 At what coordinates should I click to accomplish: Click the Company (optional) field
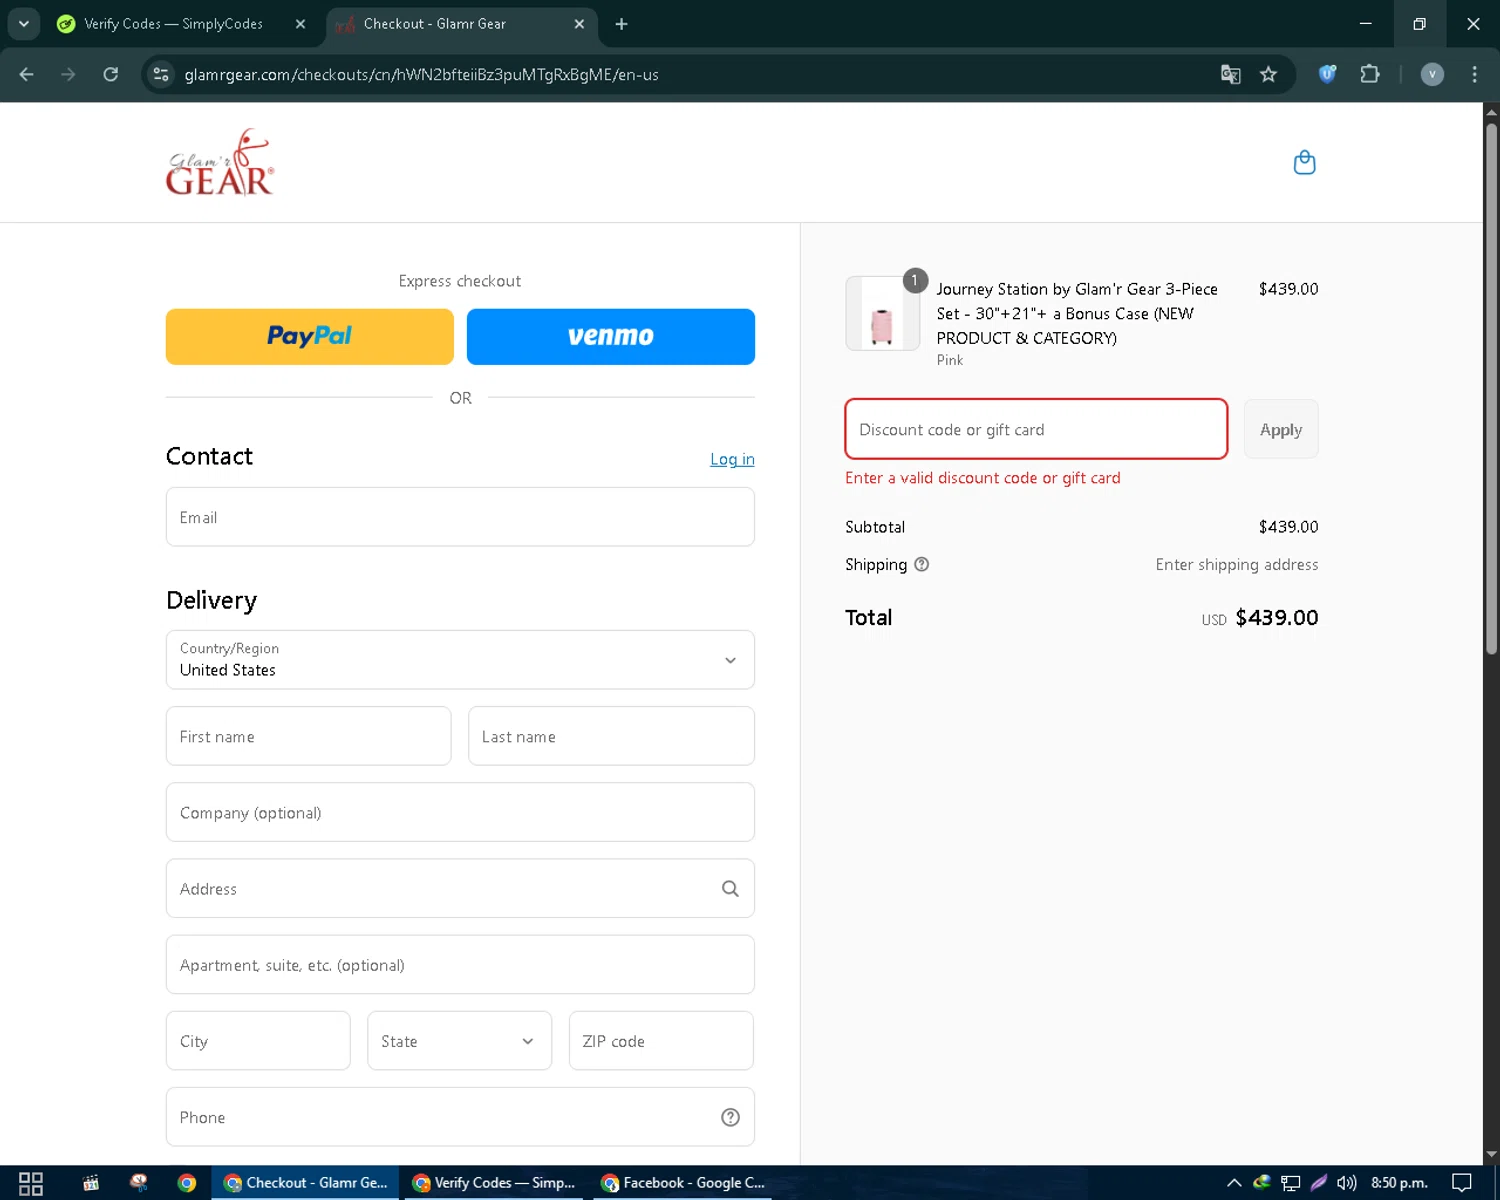(460, 812)
